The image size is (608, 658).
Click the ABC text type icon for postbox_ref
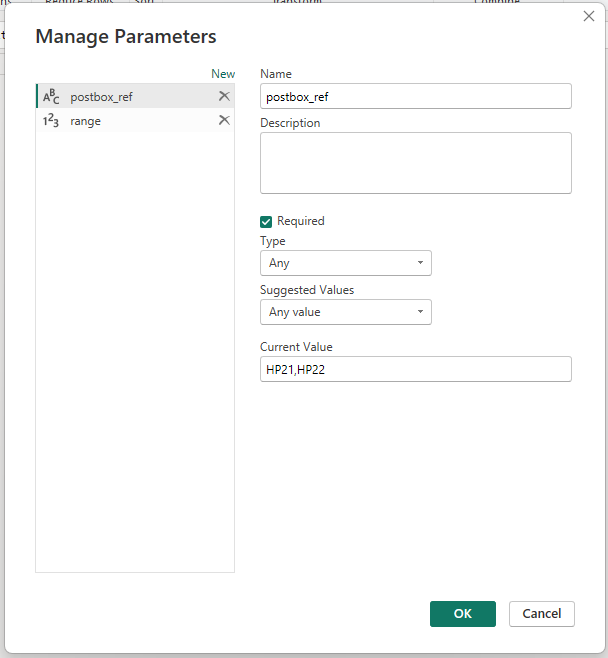tap(51, 97)
